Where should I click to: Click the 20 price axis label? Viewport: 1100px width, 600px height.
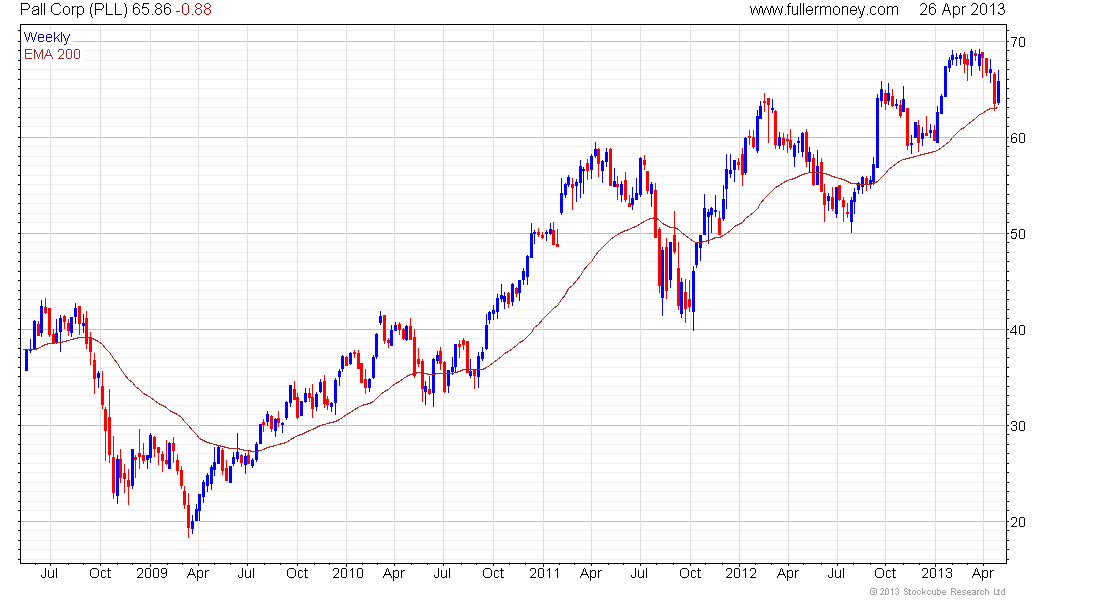click(1017, 522)
